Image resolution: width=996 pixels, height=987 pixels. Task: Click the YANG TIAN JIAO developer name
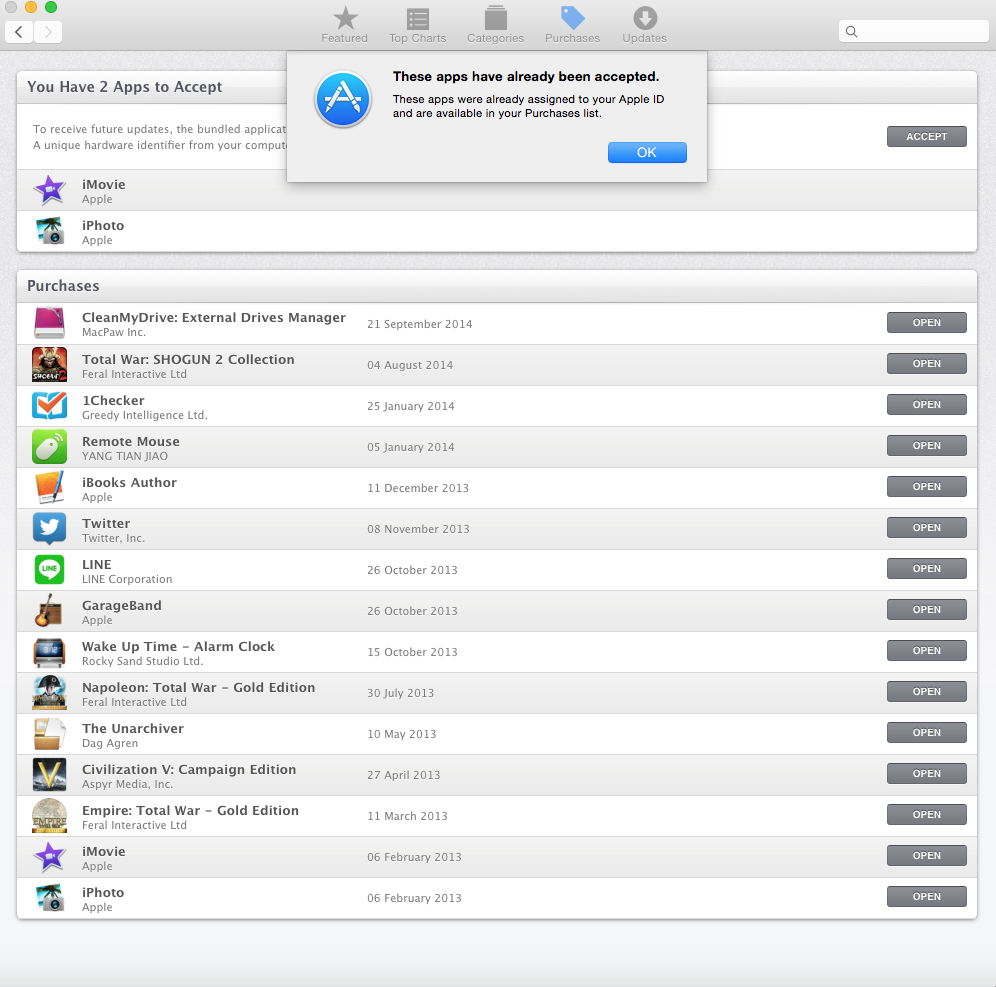click(x=124, y=456)
